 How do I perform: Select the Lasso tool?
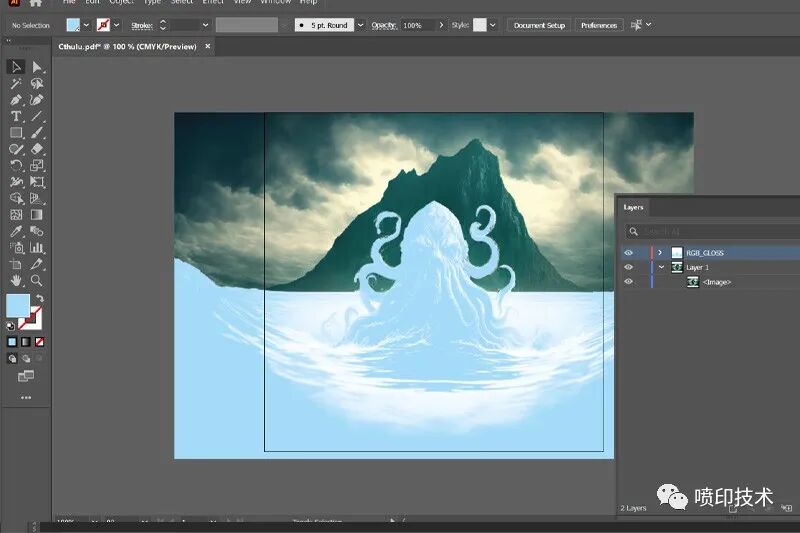pos(37,83)
